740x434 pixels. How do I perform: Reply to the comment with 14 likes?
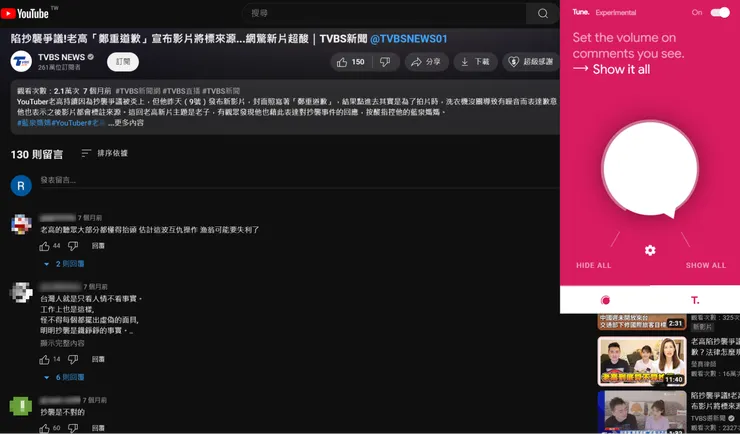coord(98,359)
